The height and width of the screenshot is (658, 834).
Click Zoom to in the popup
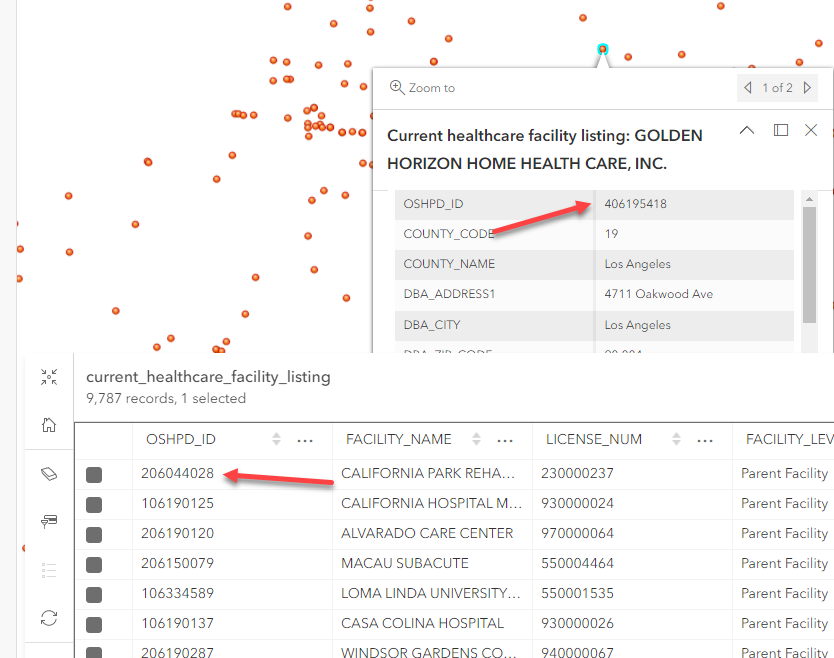point(422,88)
